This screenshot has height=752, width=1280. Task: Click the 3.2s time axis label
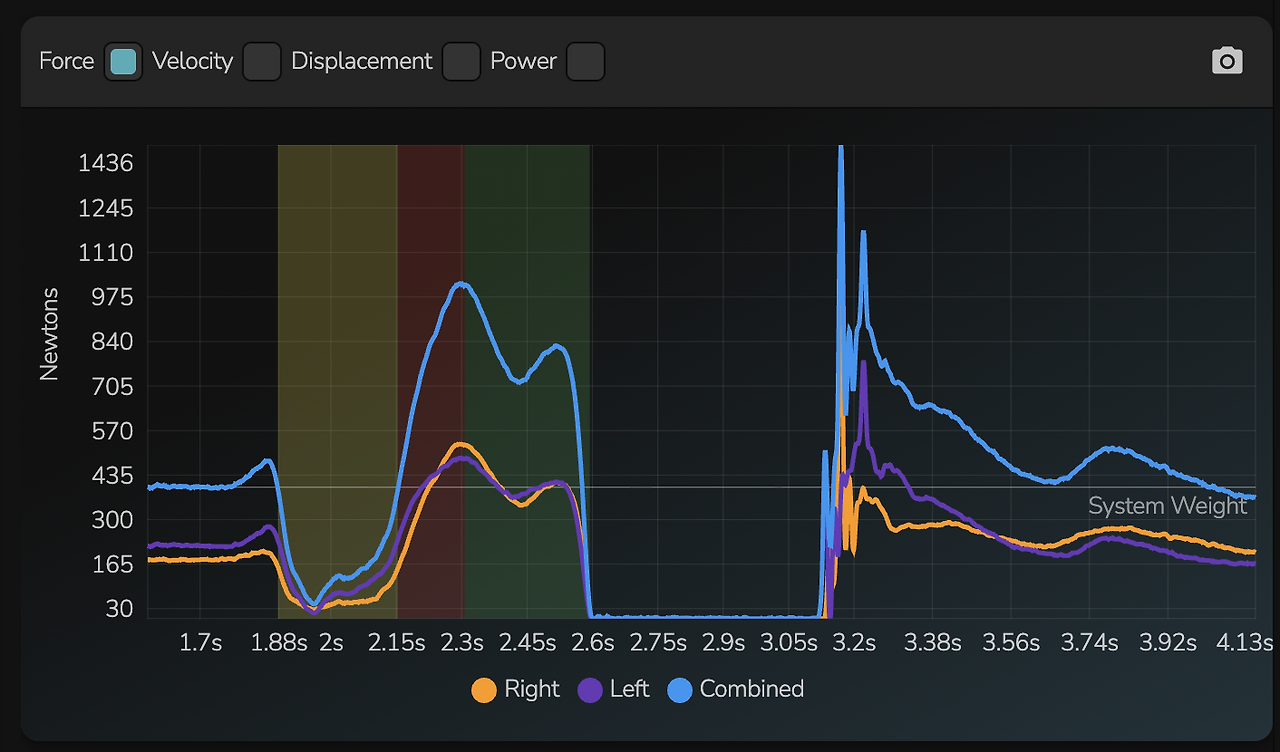pyautogui.click(x=854, y=642)
